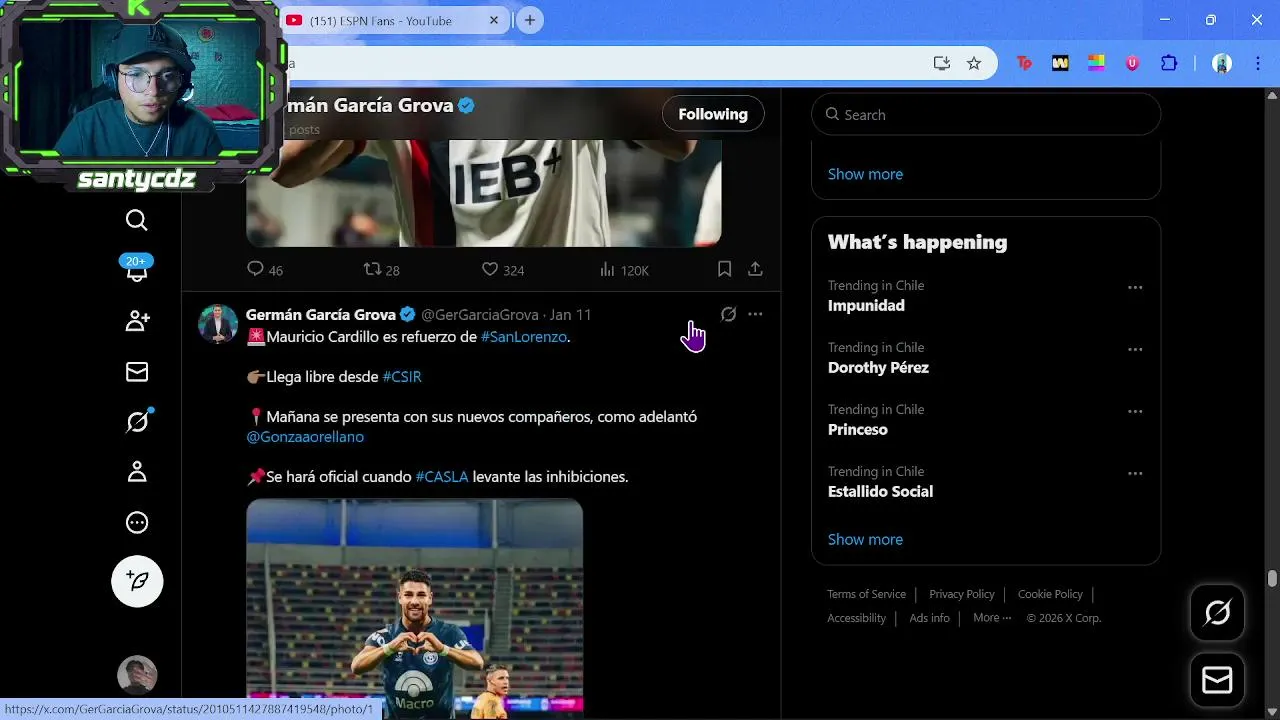Open the IEB+ jersey image
The image size is (1280, 720).
point(484,193)
